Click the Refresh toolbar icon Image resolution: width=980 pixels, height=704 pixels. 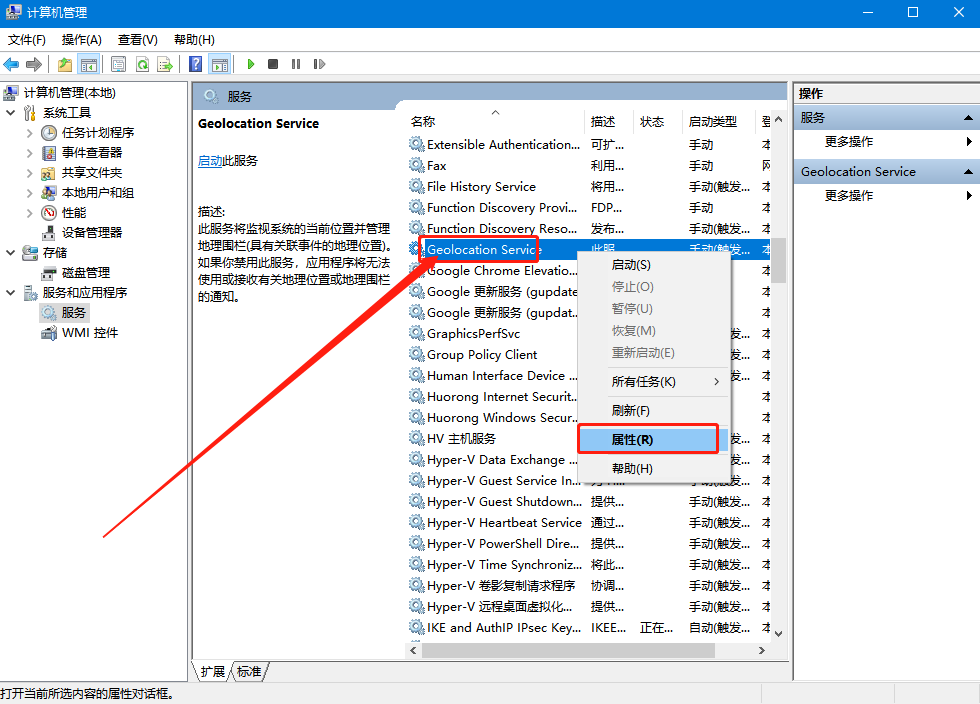point(142,64)
